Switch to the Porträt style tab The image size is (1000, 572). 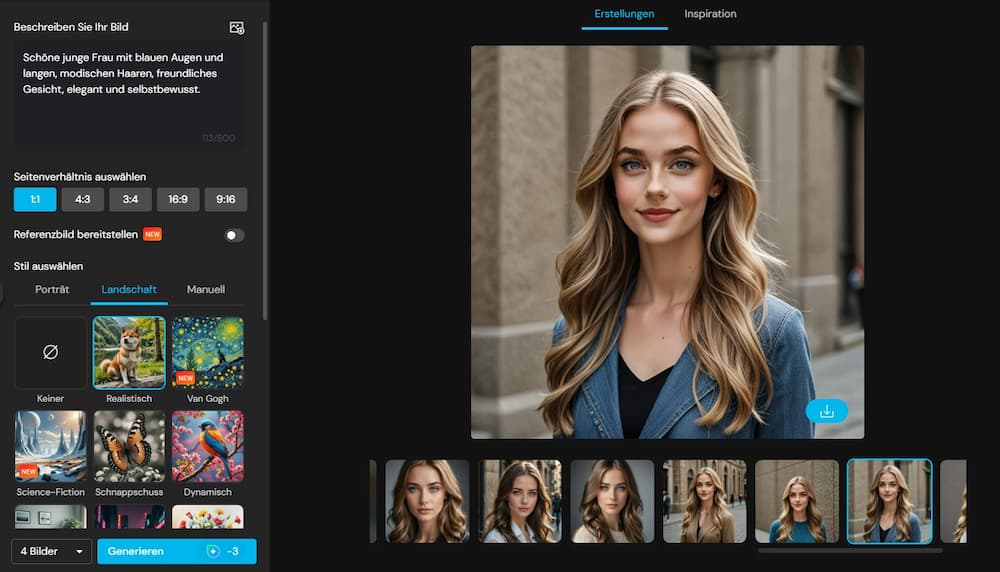(52, 290)
